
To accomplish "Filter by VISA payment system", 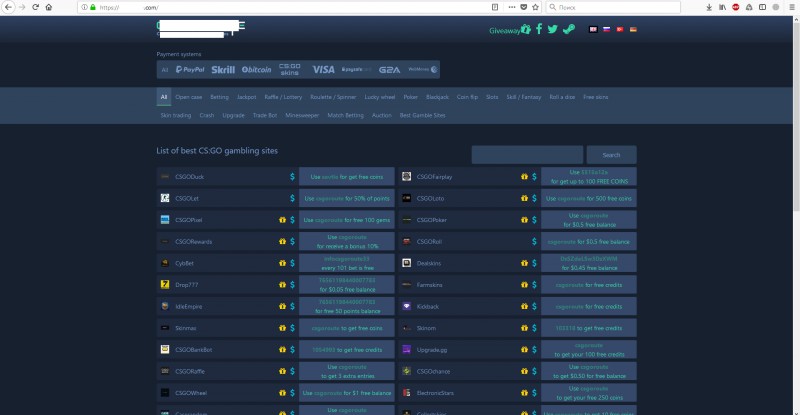I will (x=323, y=69).
